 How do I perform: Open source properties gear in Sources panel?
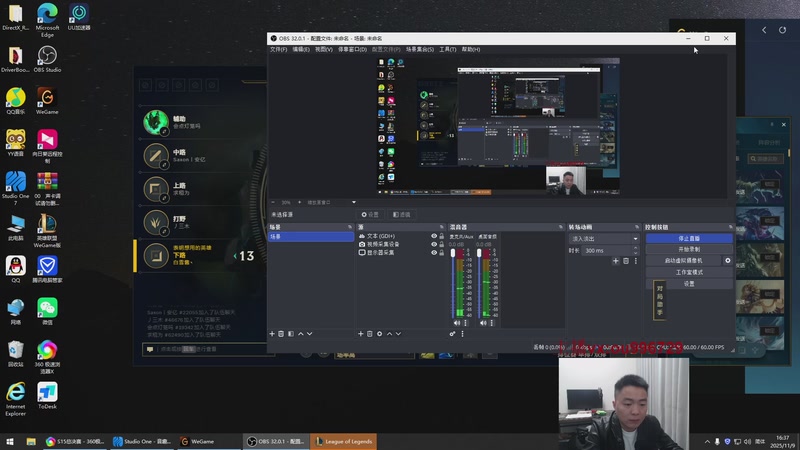[380, 334]
